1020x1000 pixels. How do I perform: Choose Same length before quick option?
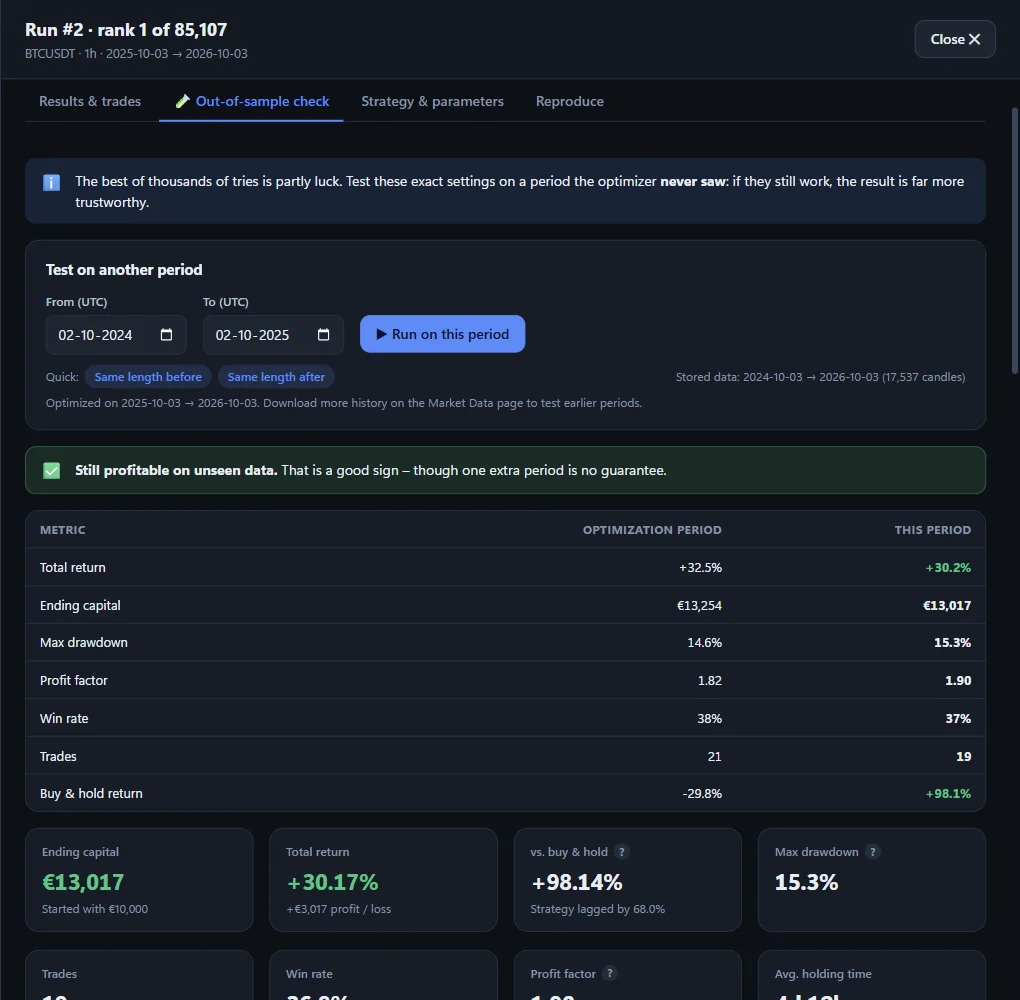pos(148,377)
